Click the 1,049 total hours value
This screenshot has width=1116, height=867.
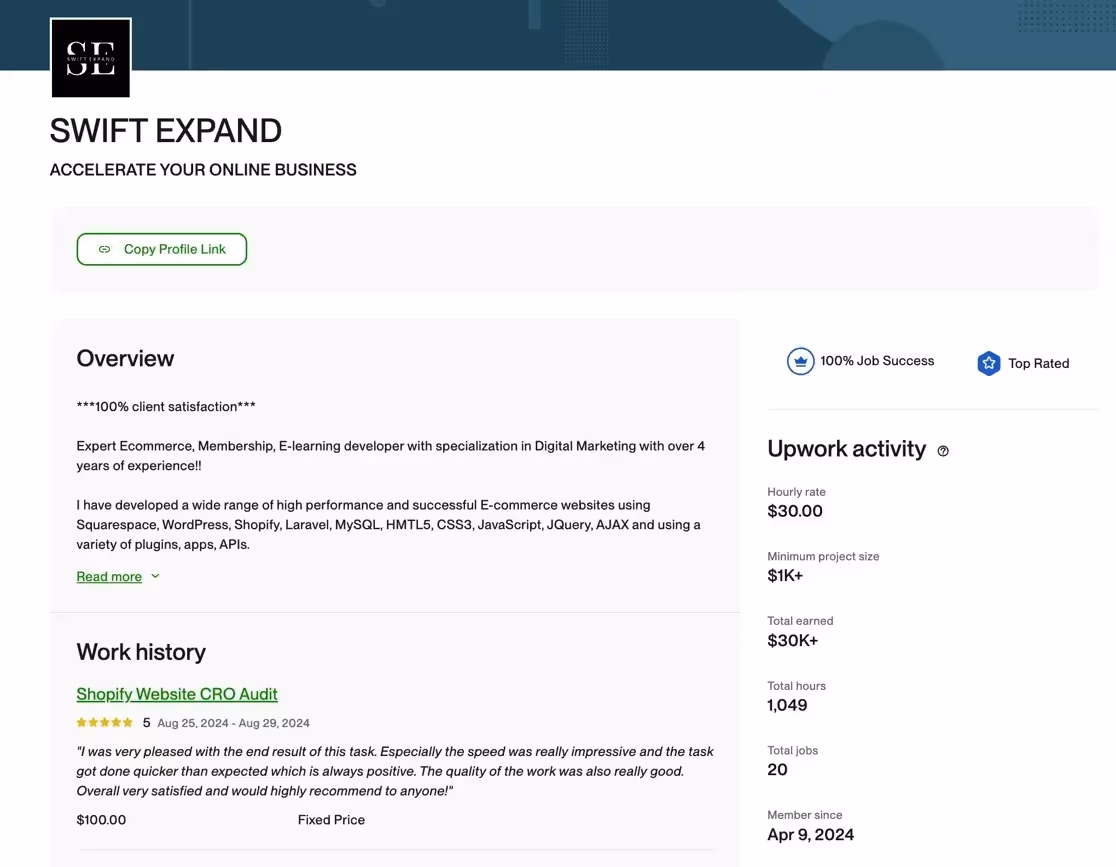coord(787,705)
